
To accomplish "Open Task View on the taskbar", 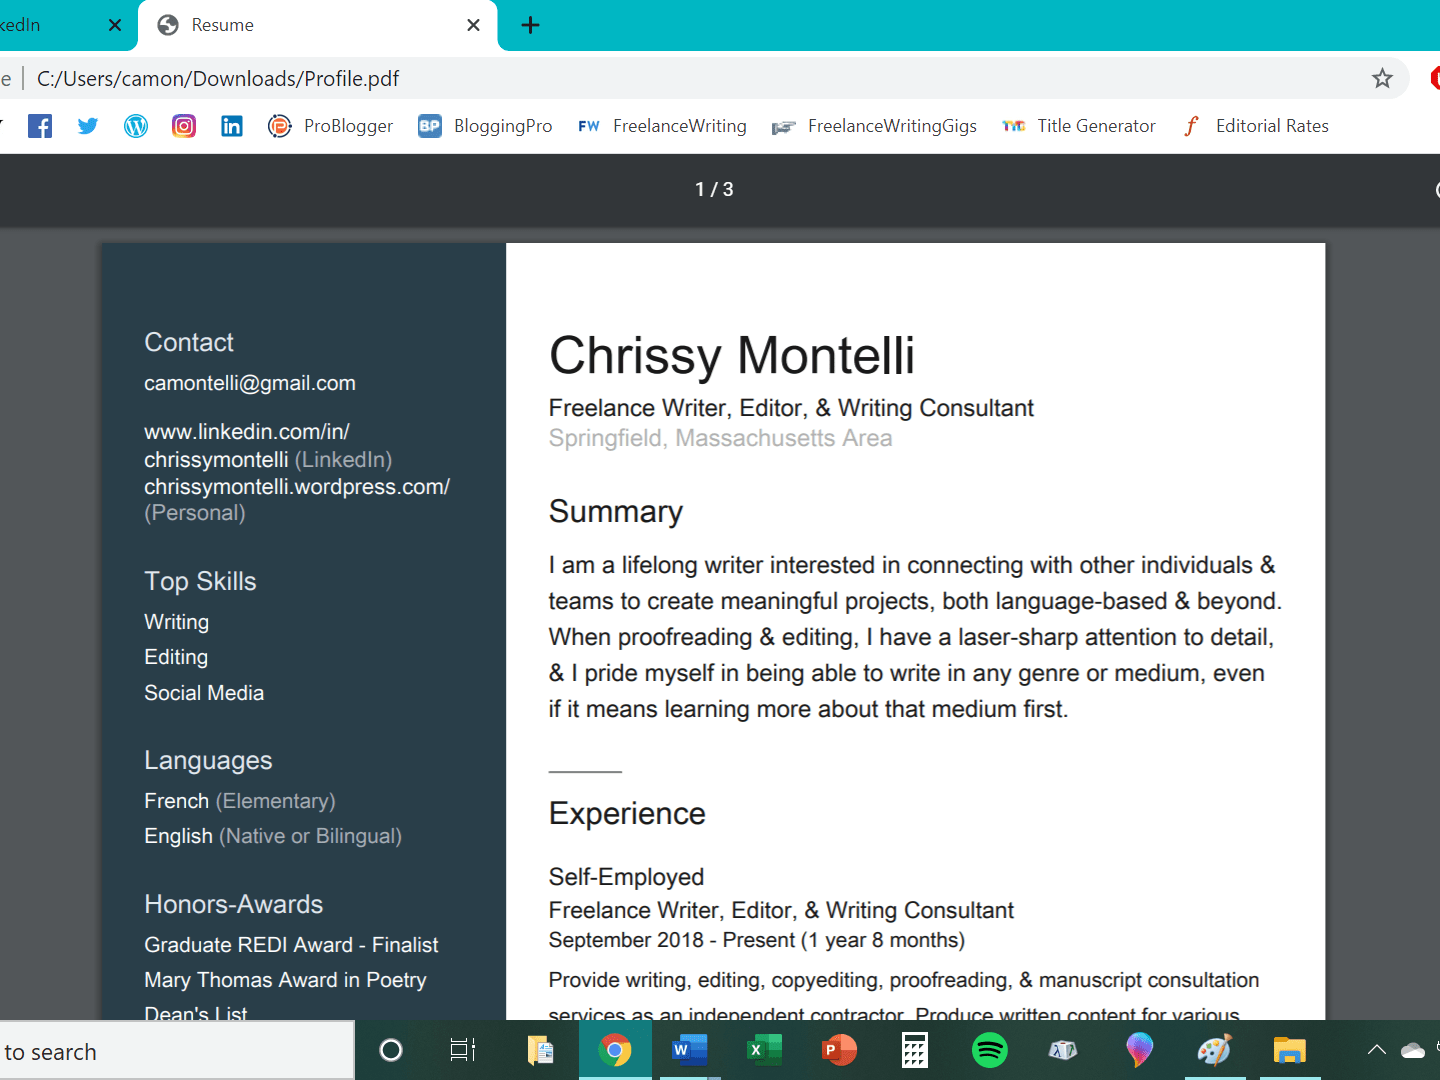I will [463, 1050].
